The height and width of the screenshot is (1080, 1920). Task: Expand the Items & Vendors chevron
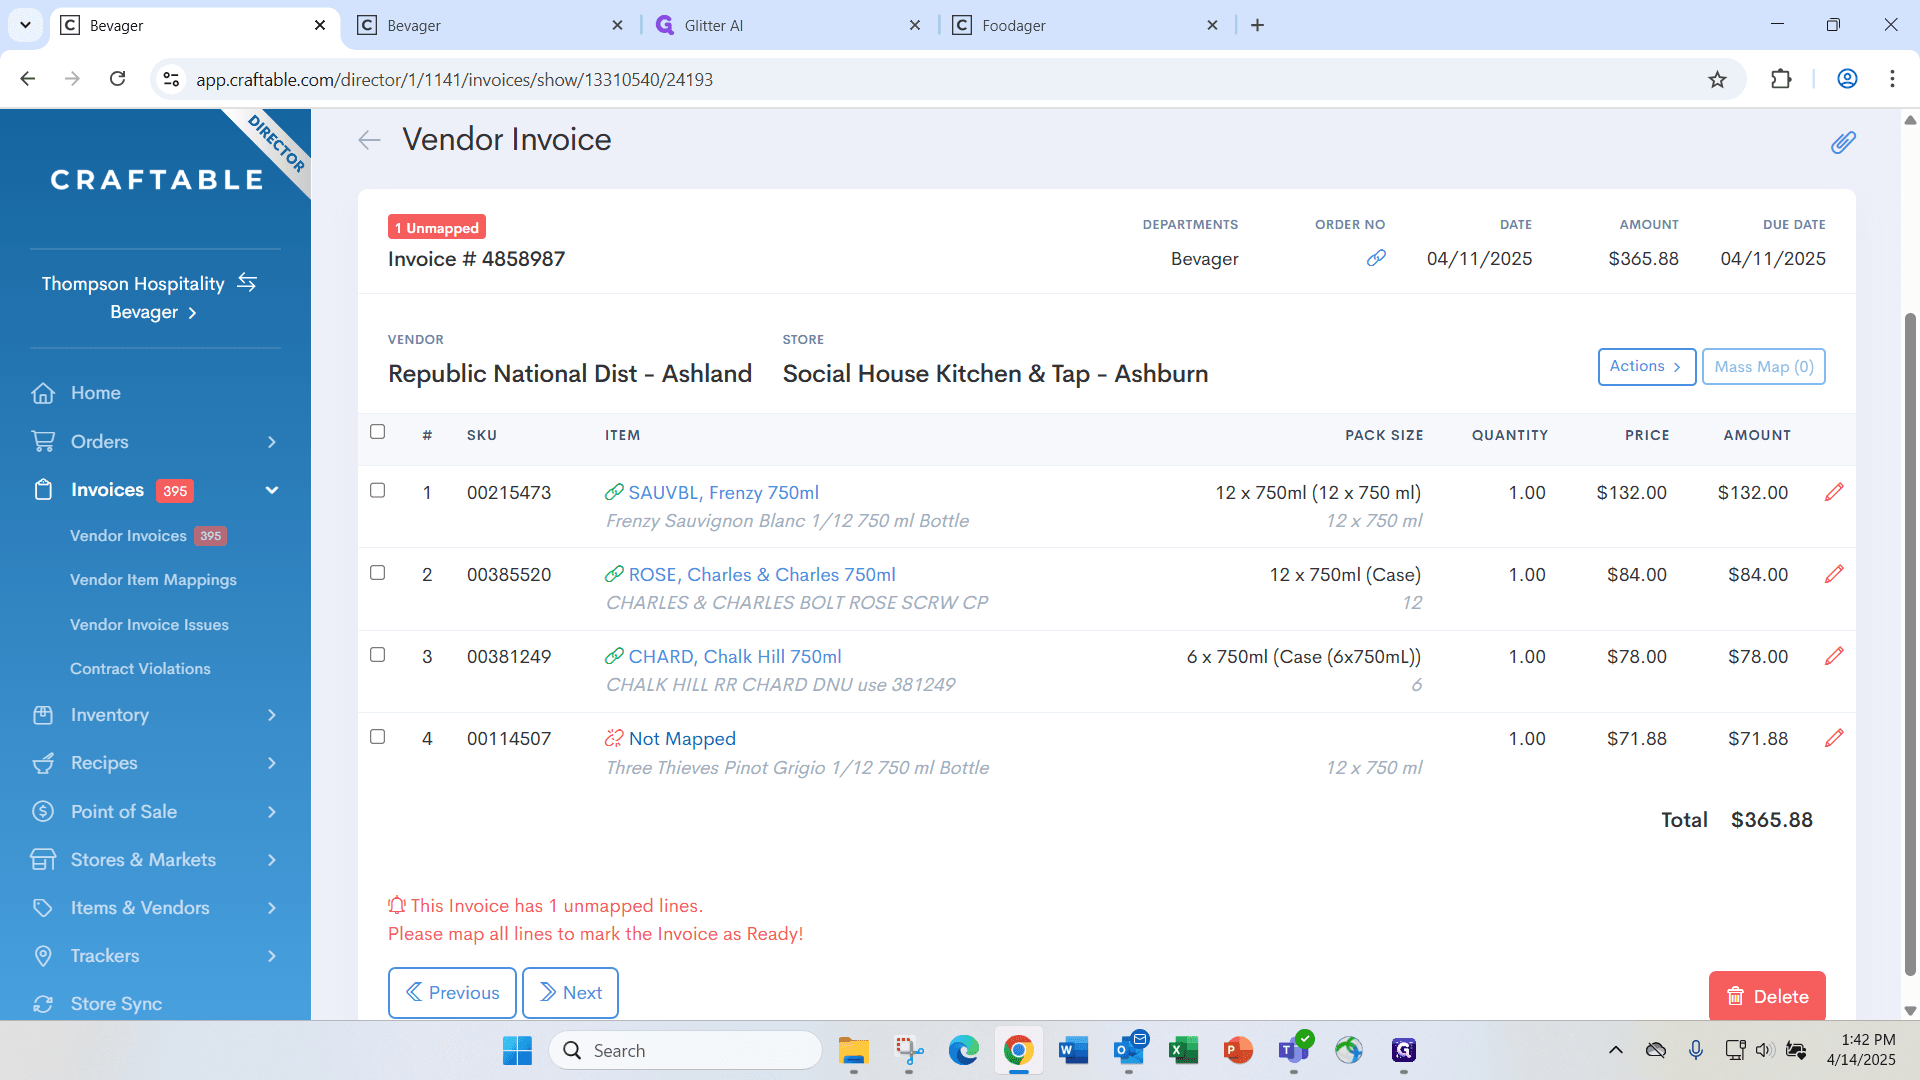pos(271,908)
